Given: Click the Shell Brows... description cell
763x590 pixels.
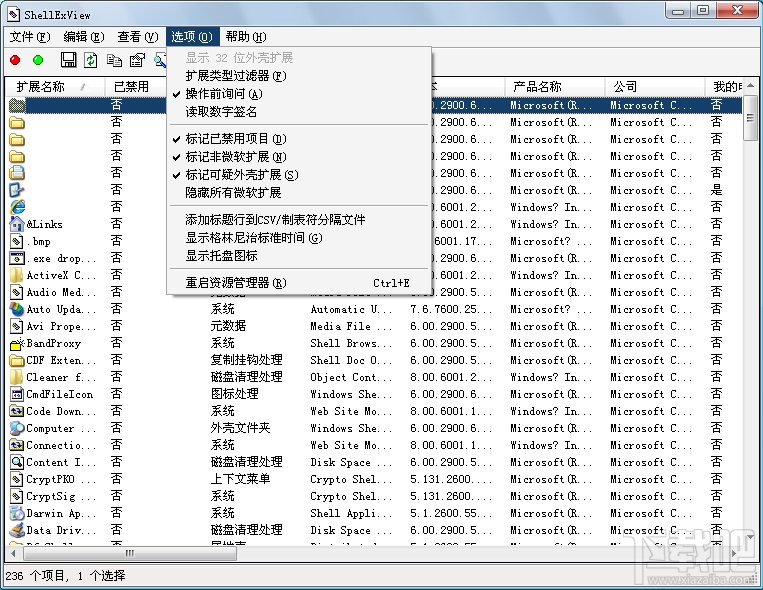Looking at the screenshot, I should point(351,343).
